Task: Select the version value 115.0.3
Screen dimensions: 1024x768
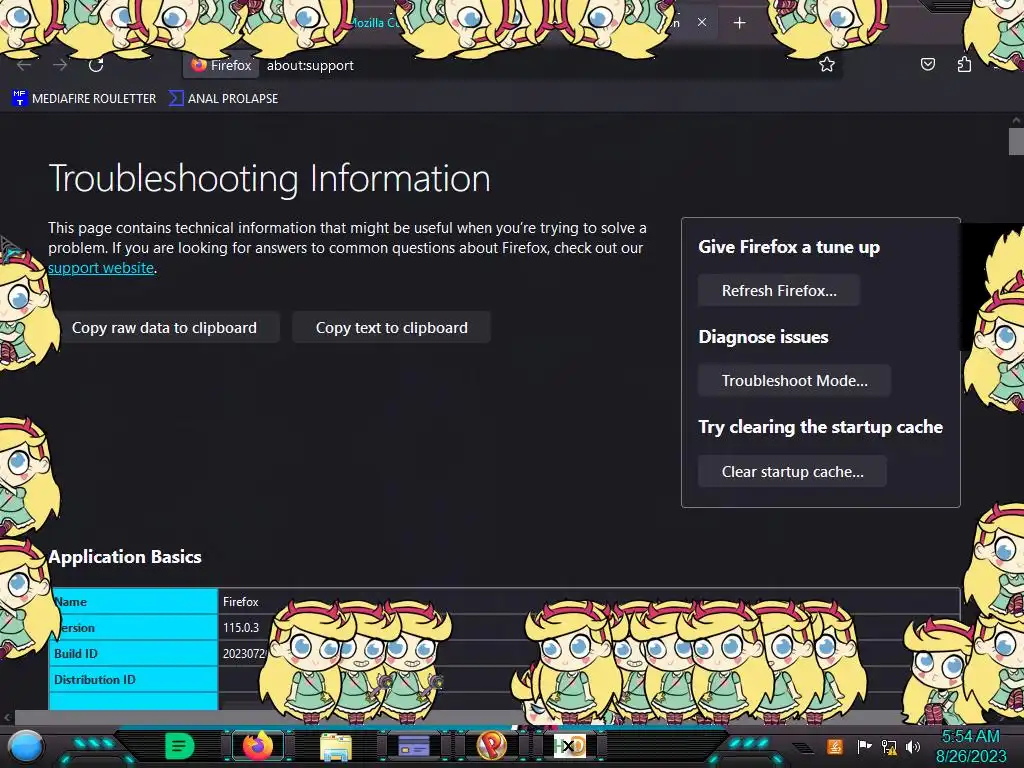Action: pos(241,628)
